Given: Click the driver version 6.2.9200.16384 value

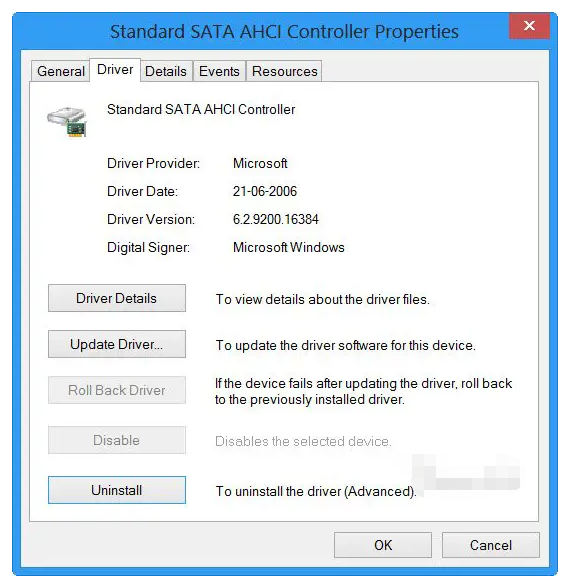Looking at the screenshot, I should (276, 219).
